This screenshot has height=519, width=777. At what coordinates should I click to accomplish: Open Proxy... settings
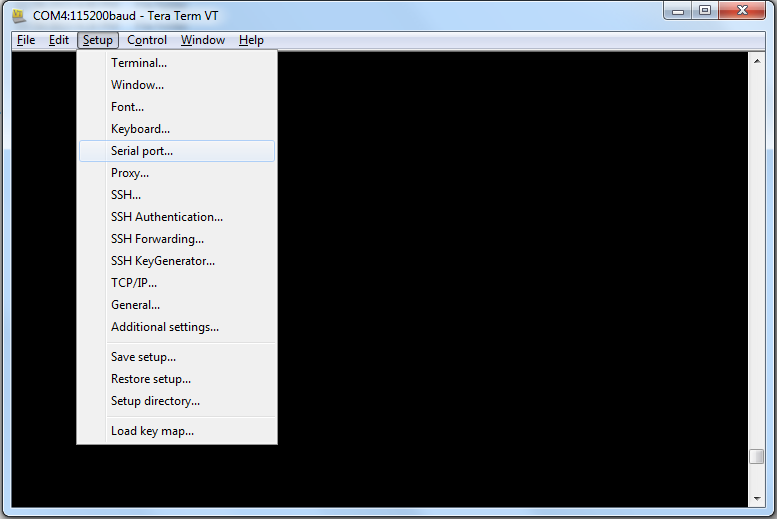[177, 173]
